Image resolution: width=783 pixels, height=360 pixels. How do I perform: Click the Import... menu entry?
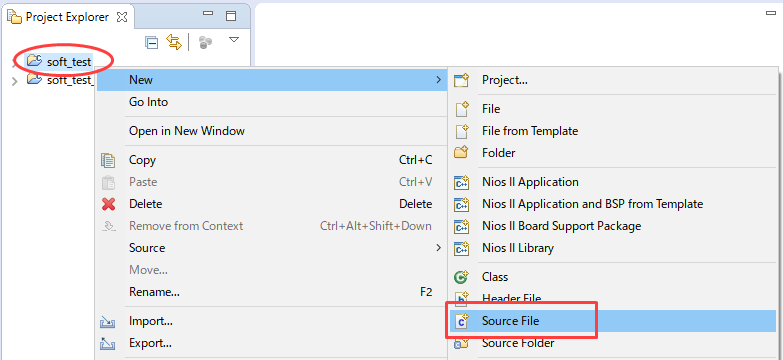(151, 321)
